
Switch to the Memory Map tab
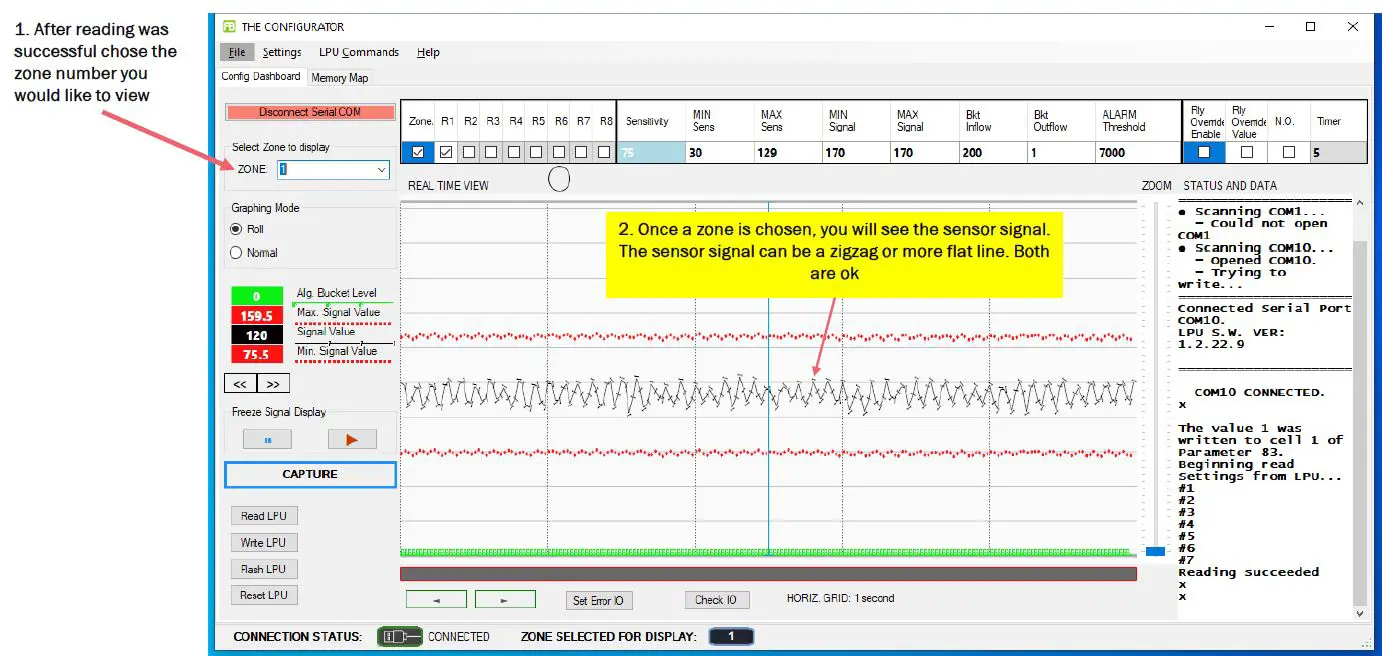pyautogui.click(x=339, y=77)
